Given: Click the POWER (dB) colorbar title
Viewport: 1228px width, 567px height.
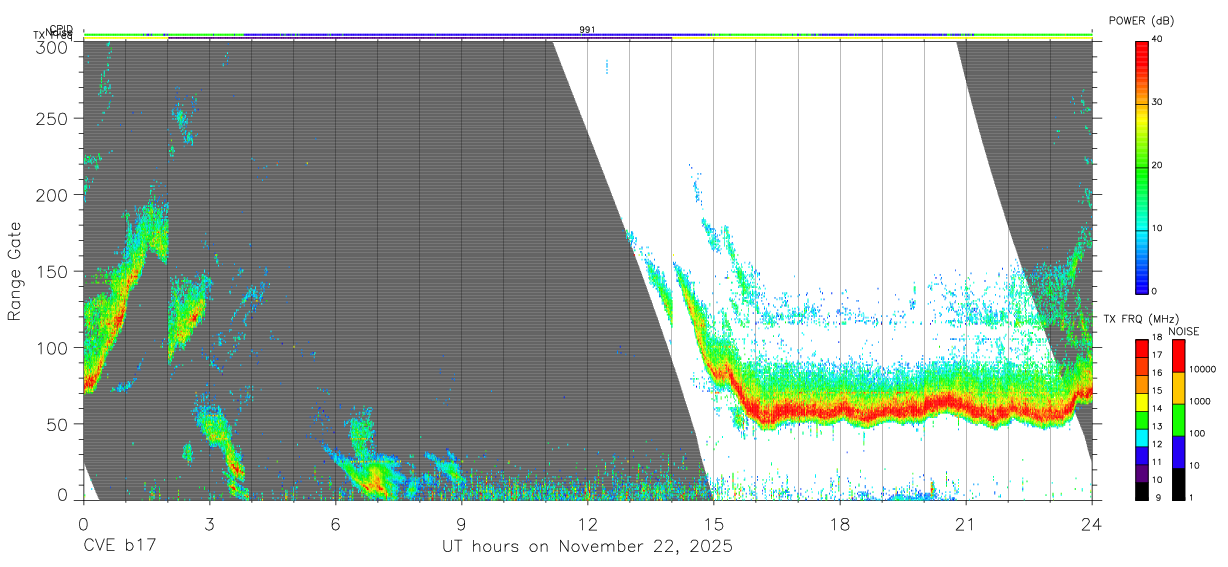Looking at the screenshot, I should pyautogui.click(x=1142, y=21).
